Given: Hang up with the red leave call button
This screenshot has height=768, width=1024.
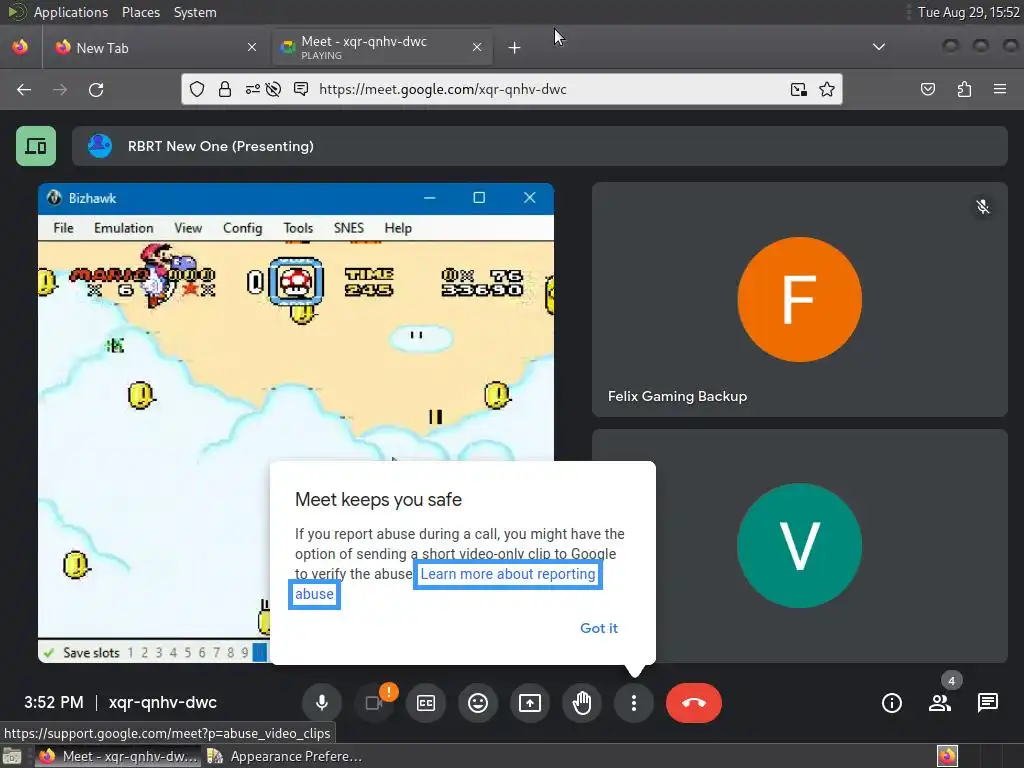Looking at the screenshot, I should point(694,703).
